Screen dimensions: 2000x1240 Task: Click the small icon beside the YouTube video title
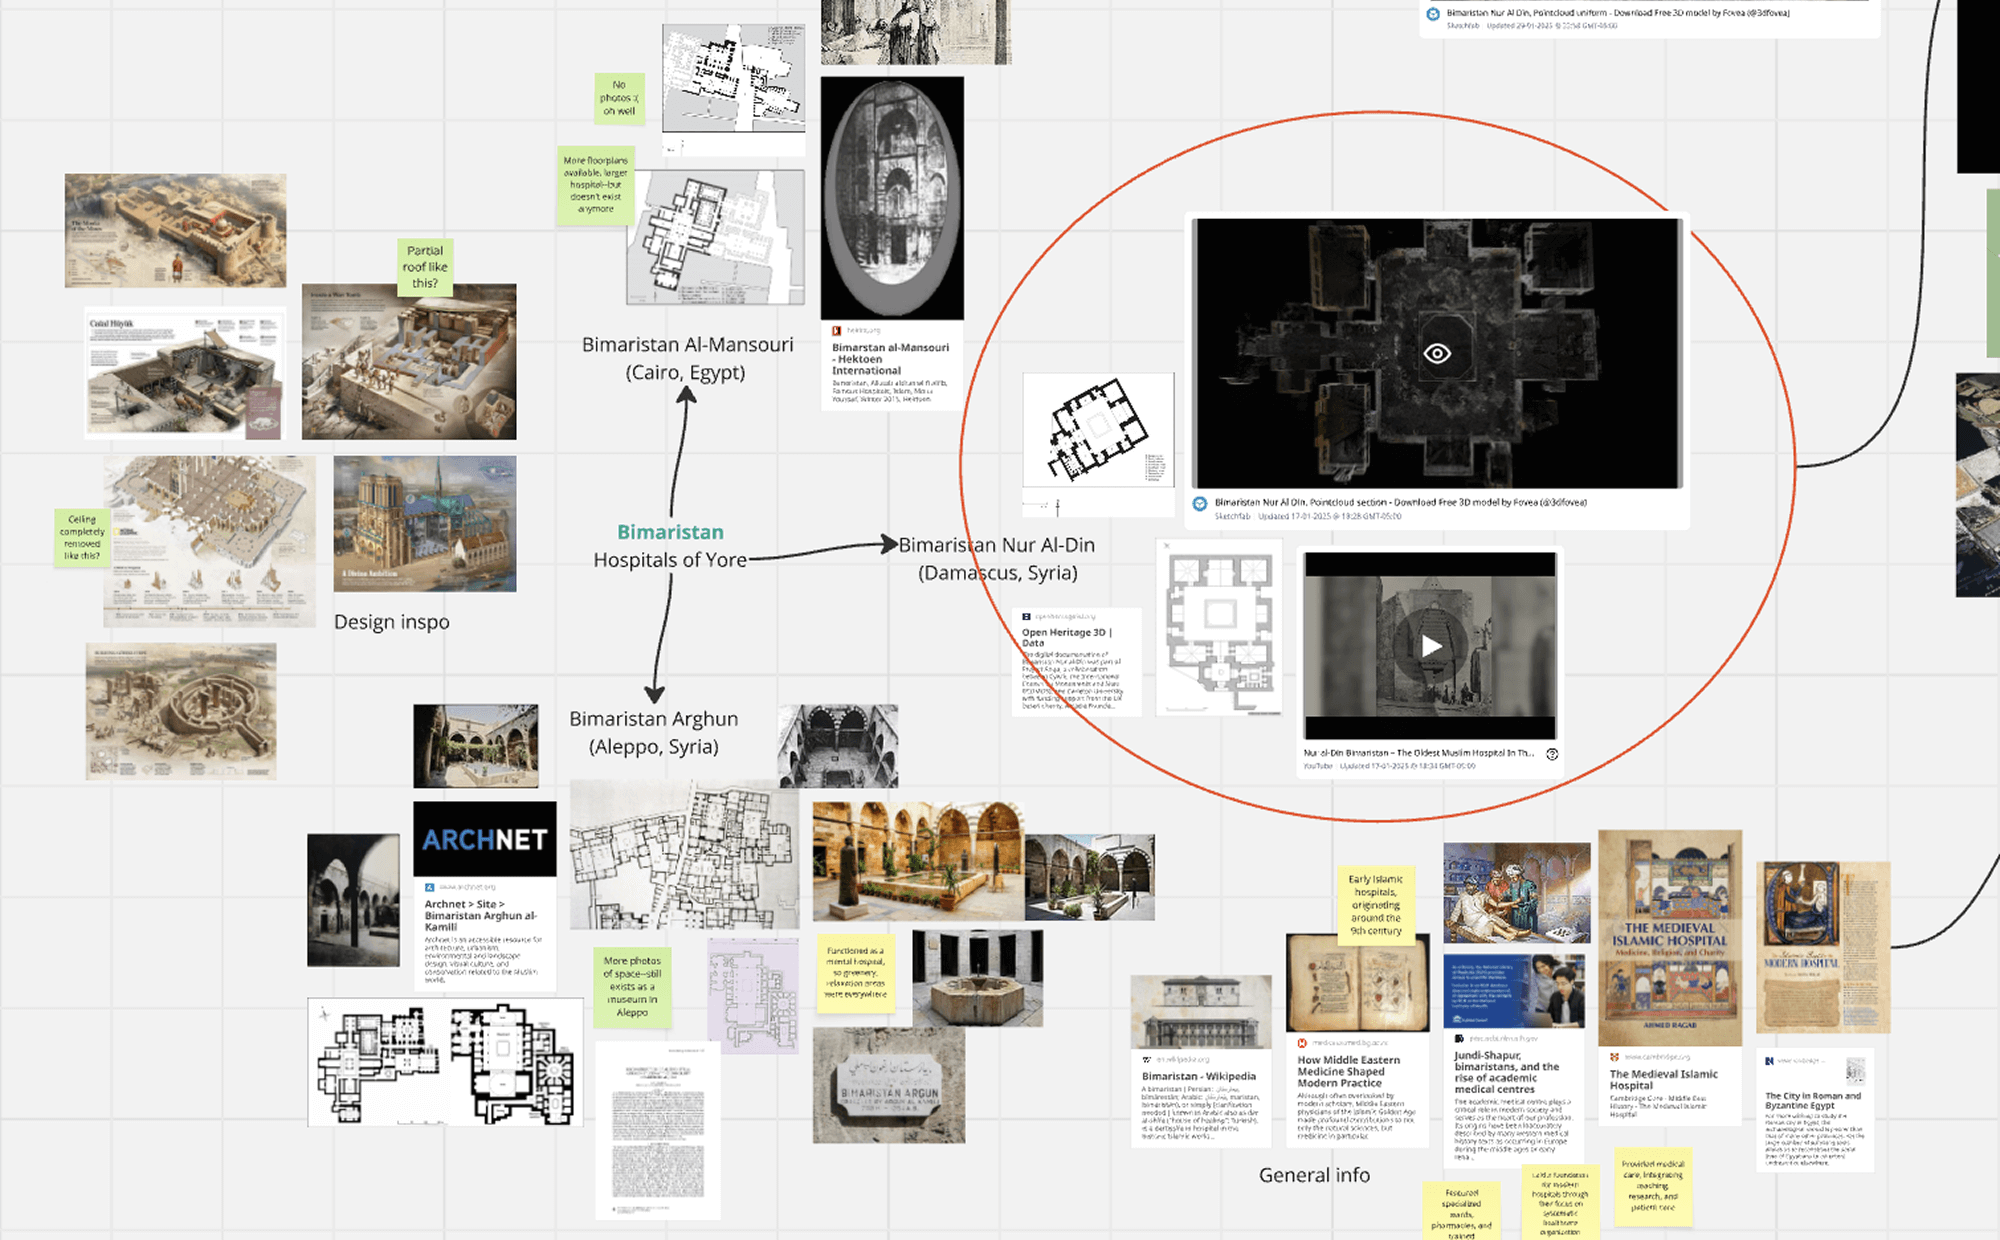tap(1552, 754)
